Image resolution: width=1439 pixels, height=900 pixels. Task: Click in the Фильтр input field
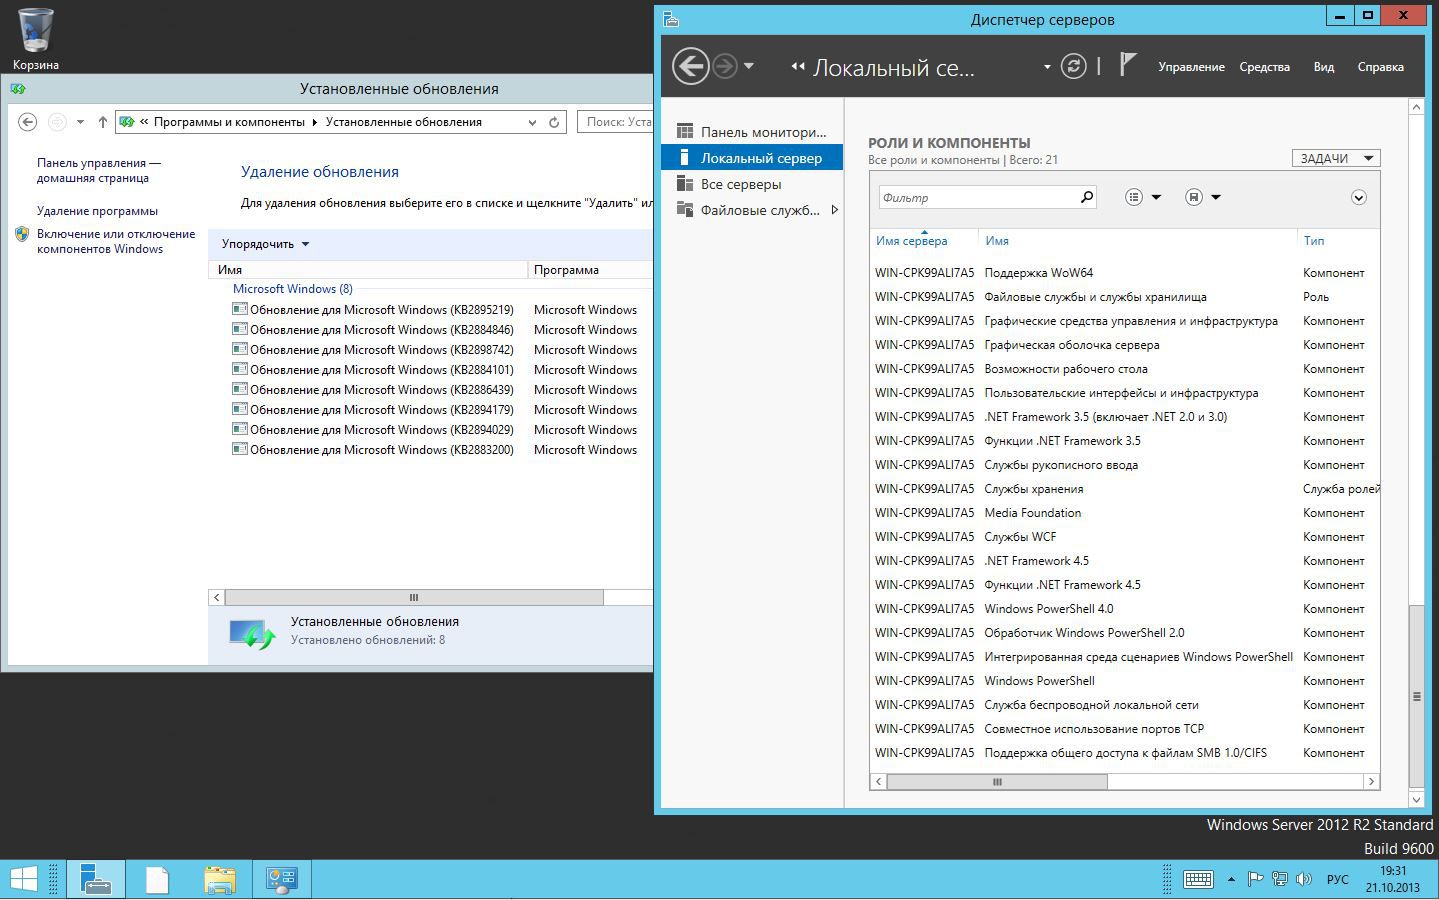[x=978, y=197]
